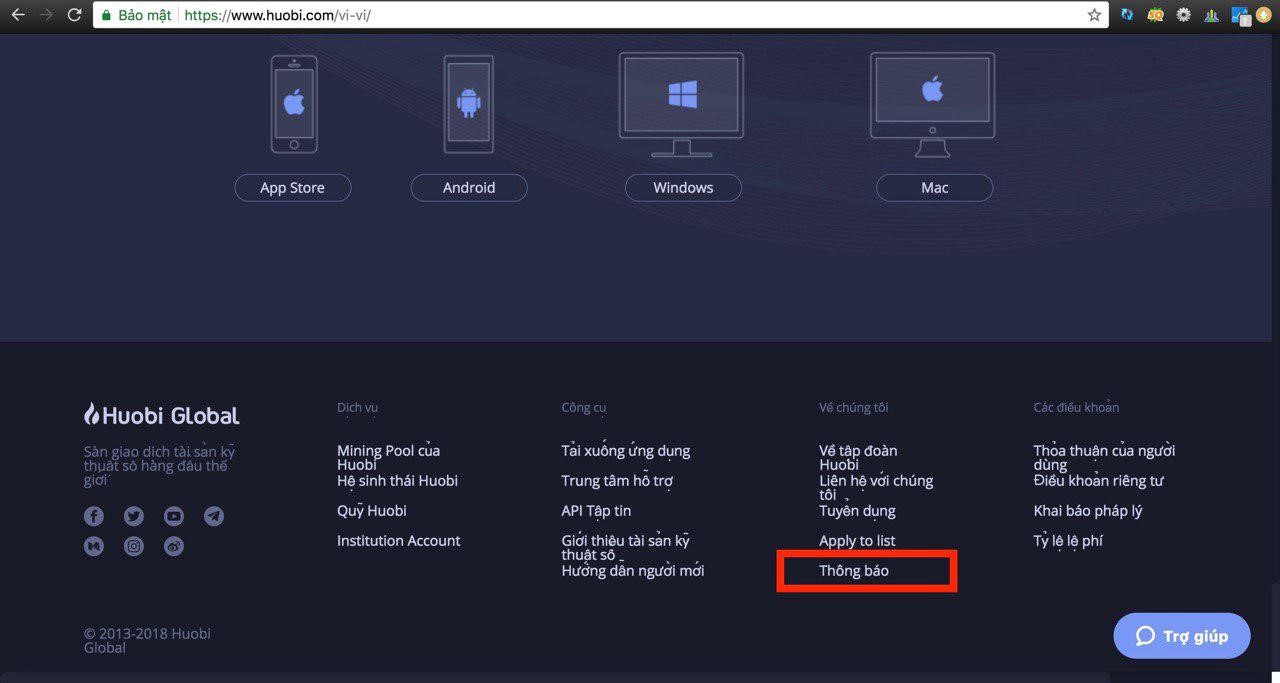Open the Hệ sinh thái Huobi link
The height and width of the screenshot is (683, 1280).
[x=397, y=481]
